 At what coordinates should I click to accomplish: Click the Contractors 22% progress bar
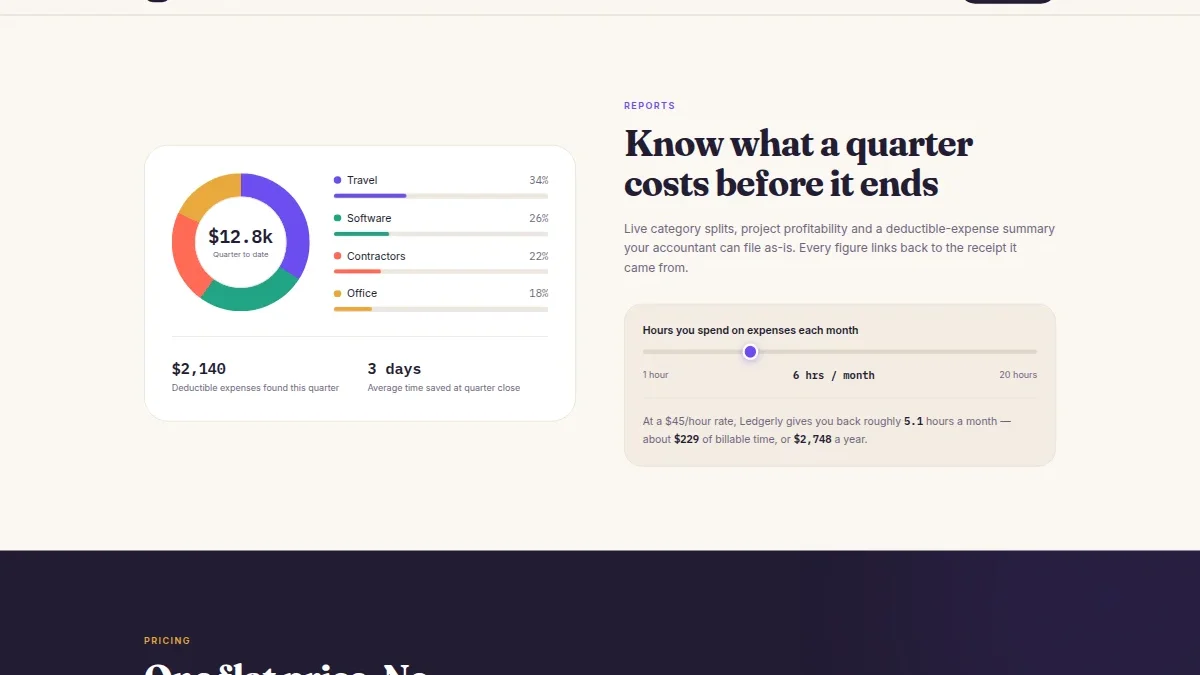pyautogui.click(x=441, y=271)
